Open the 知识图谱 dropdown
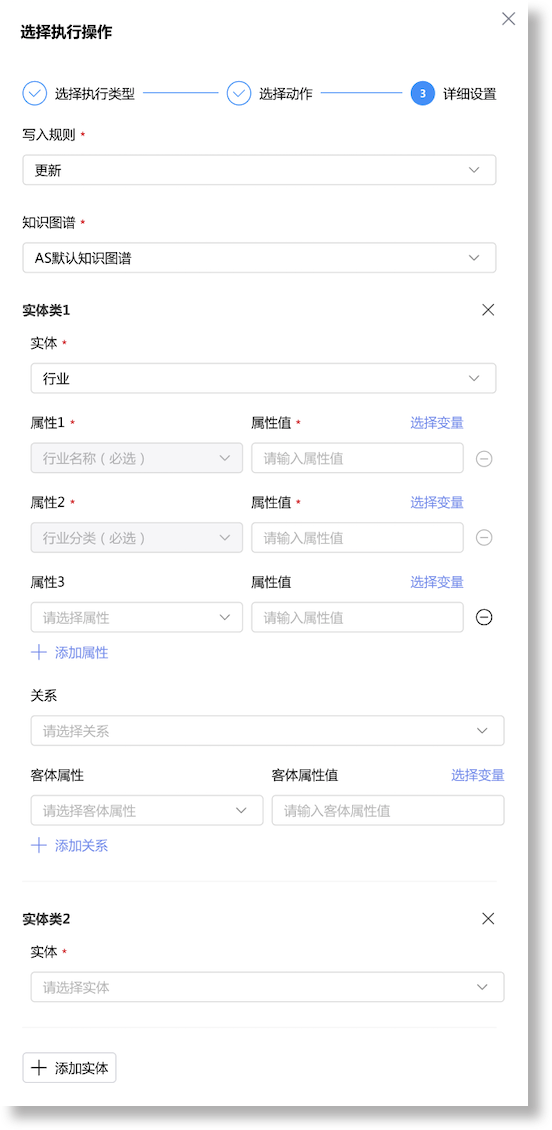This screenshot has height=1130, width=552. (259, 257)
